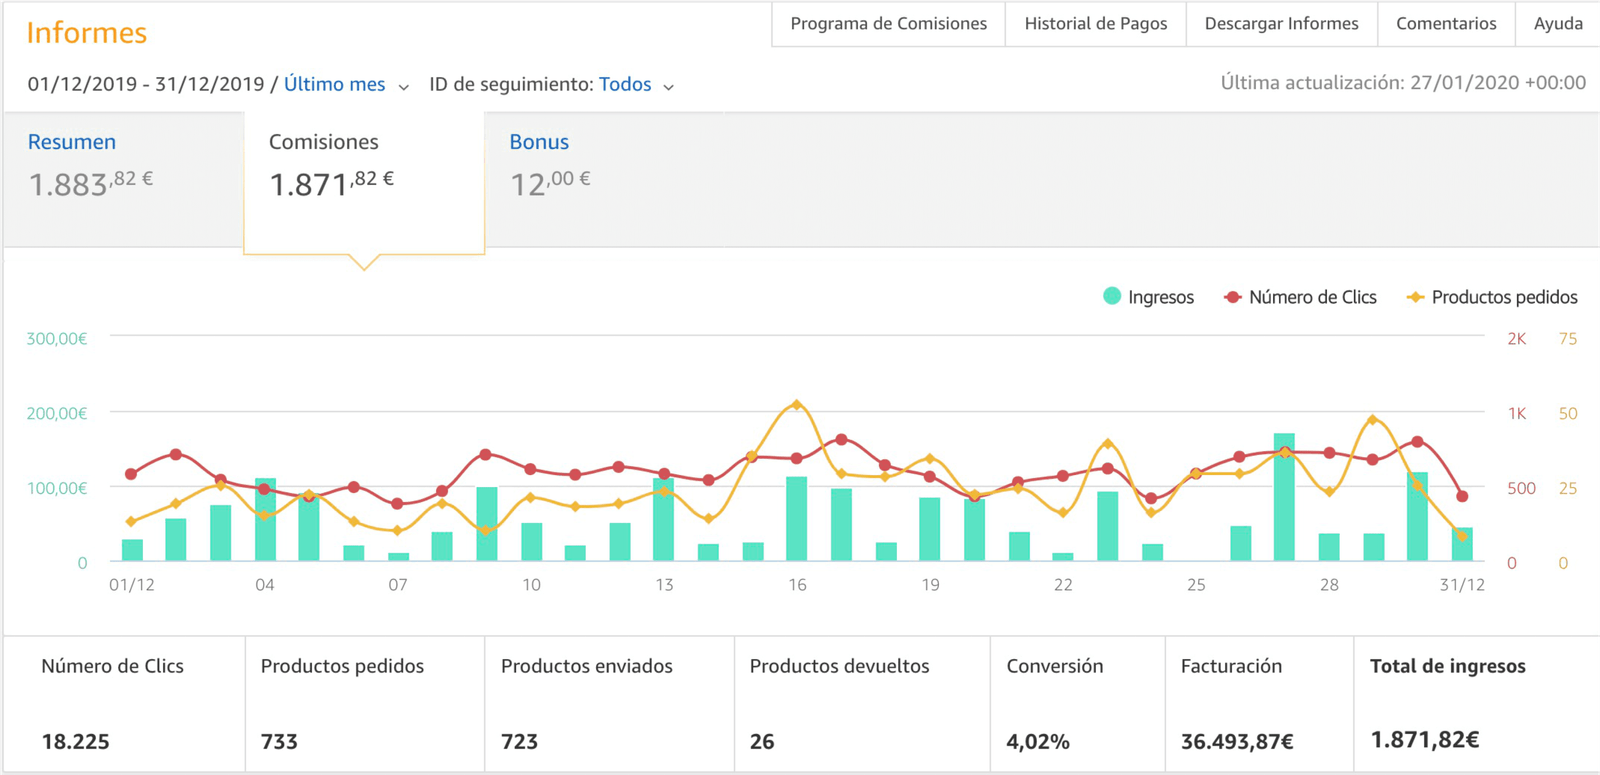Click chevron arrow next to Último mes
Viewport: 1600px width, 775px height.
[x=404, y=87]
